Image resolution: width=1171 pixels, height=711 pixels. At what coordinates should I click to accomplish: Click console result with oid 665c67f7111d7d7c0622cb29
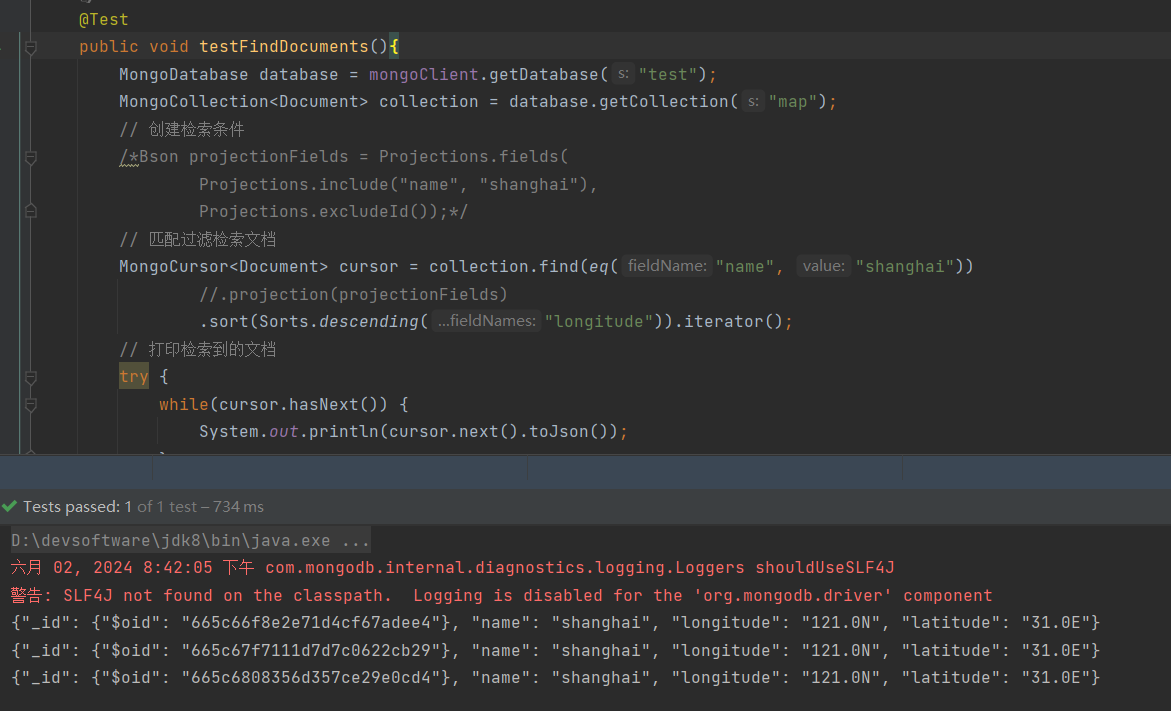coord(556,651)
